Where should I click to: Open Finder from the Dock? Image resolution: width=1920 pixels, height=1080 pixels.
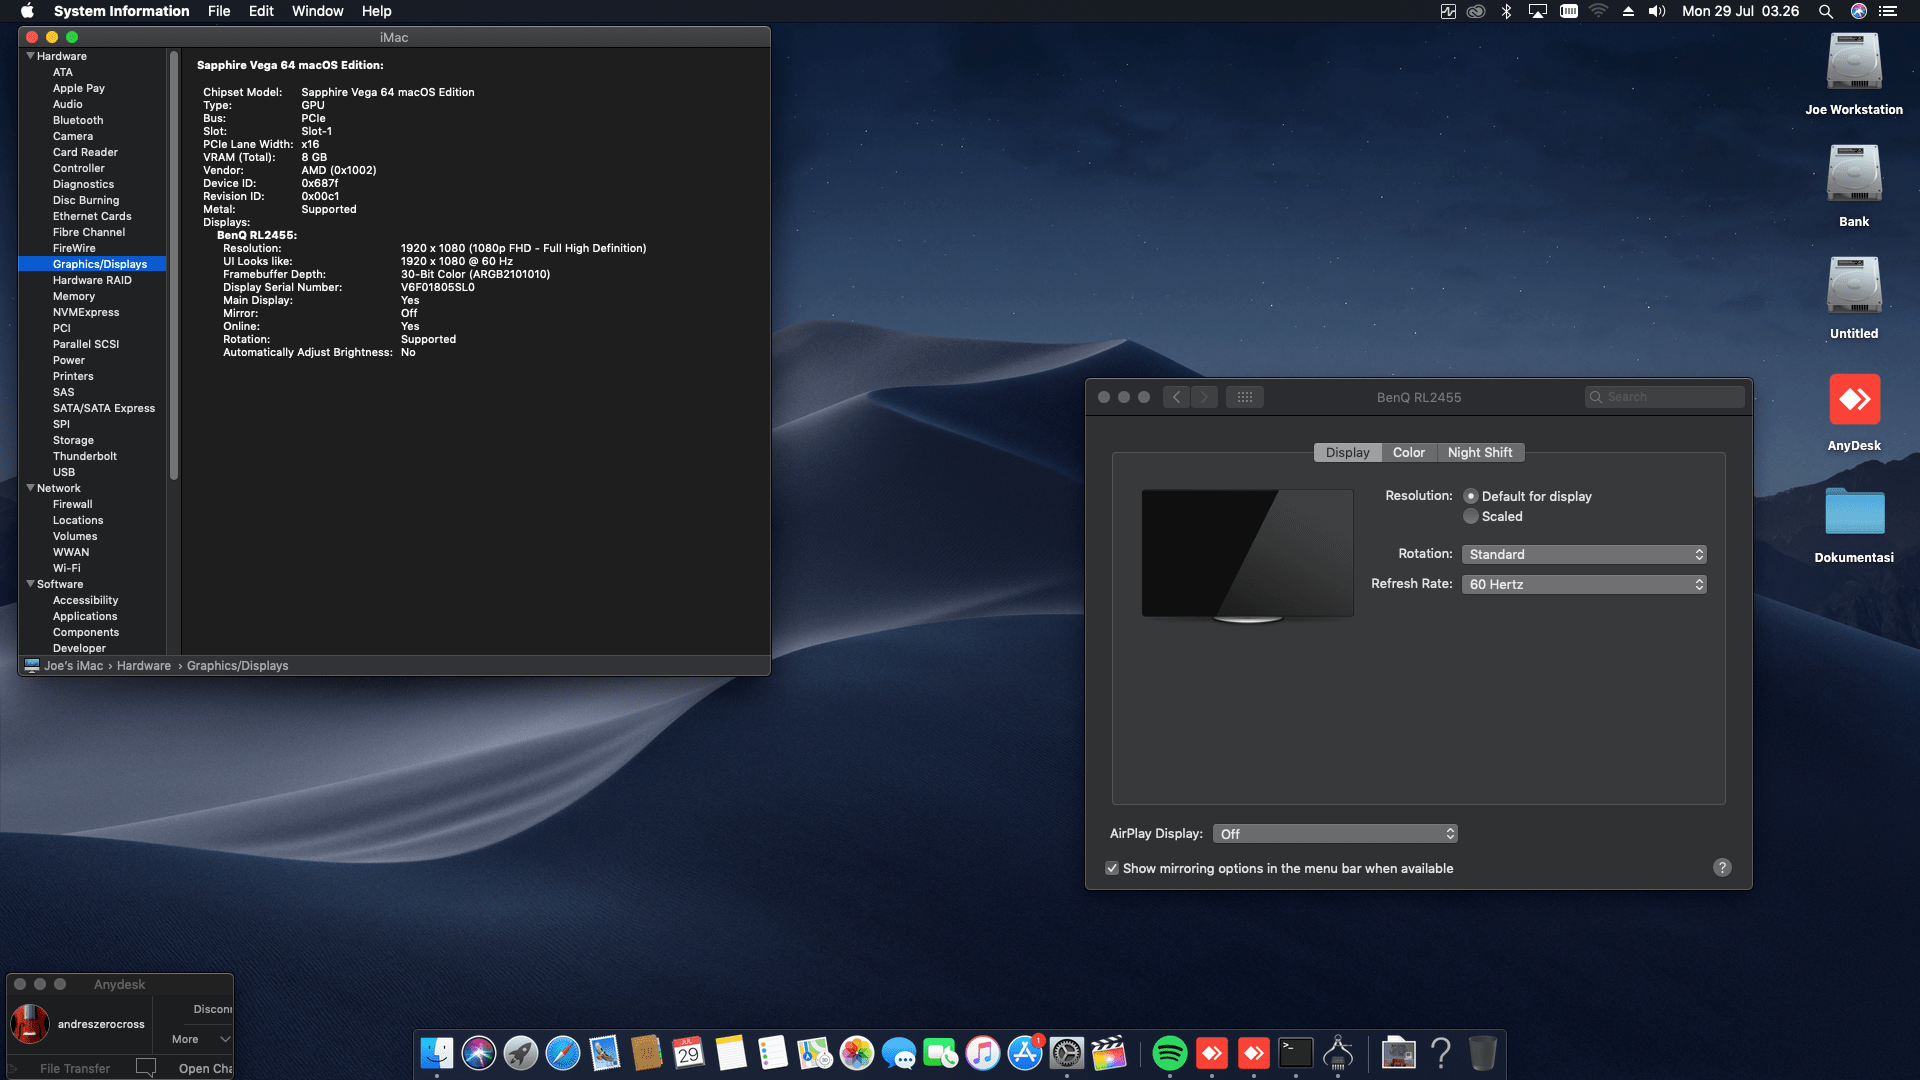point(437,1053)
